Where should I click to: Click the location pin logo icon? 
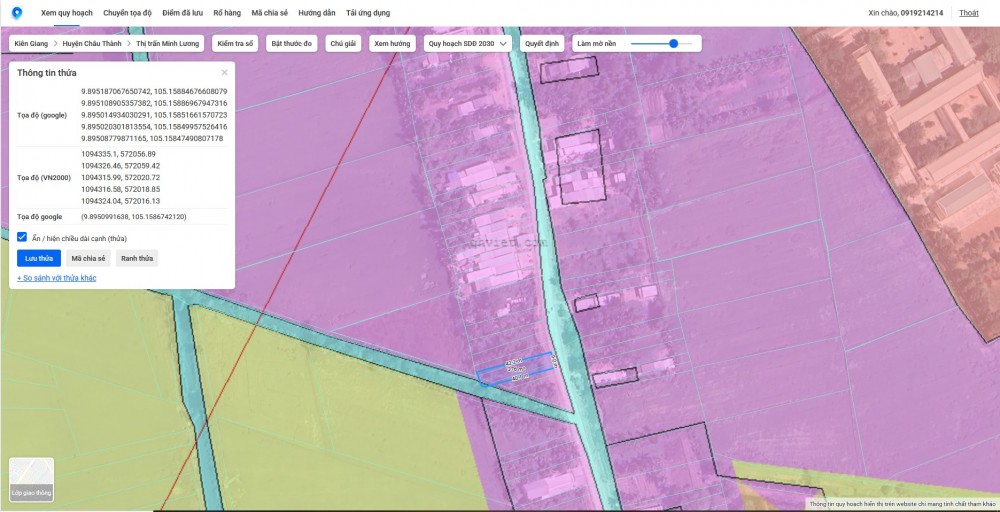coord(16,13)
